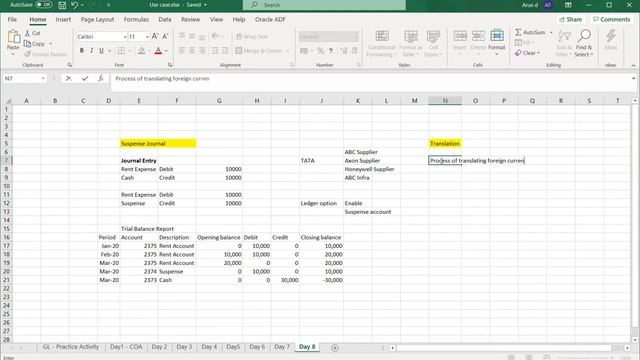The image size is (640, 360).
Task: Open the Copy options arrow
Action: click(x=51, y=44)
